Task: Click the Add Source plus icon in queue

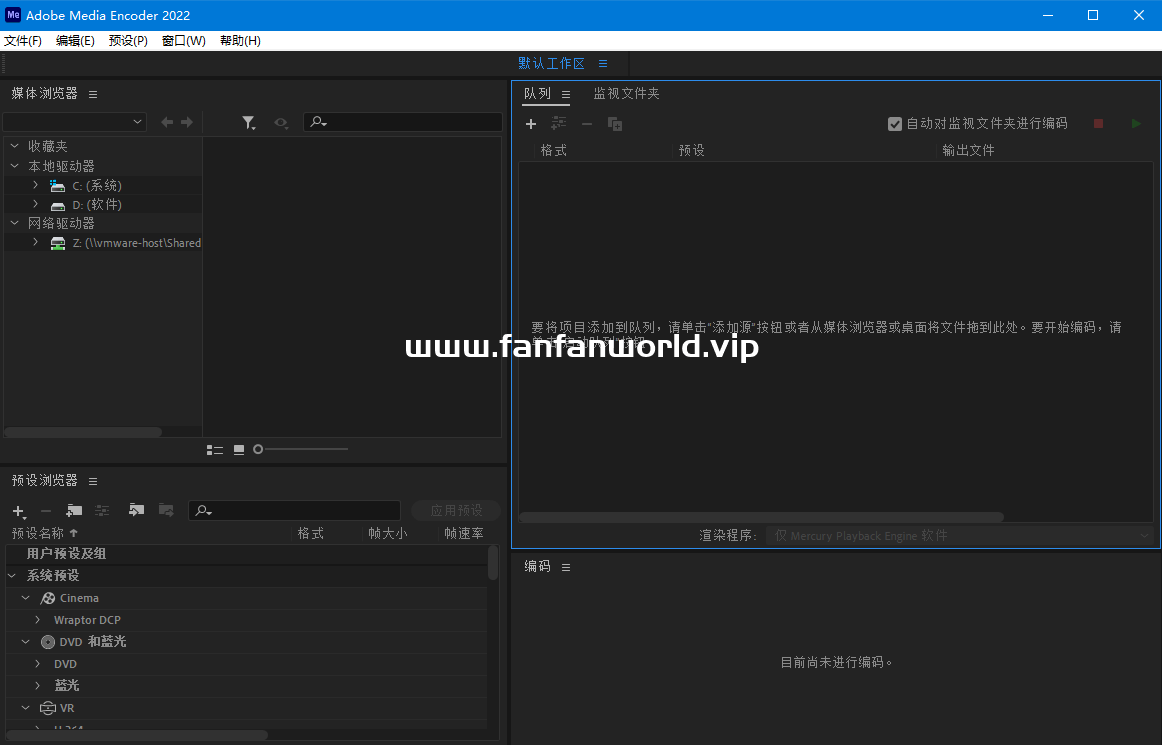Action: point(531,124)
